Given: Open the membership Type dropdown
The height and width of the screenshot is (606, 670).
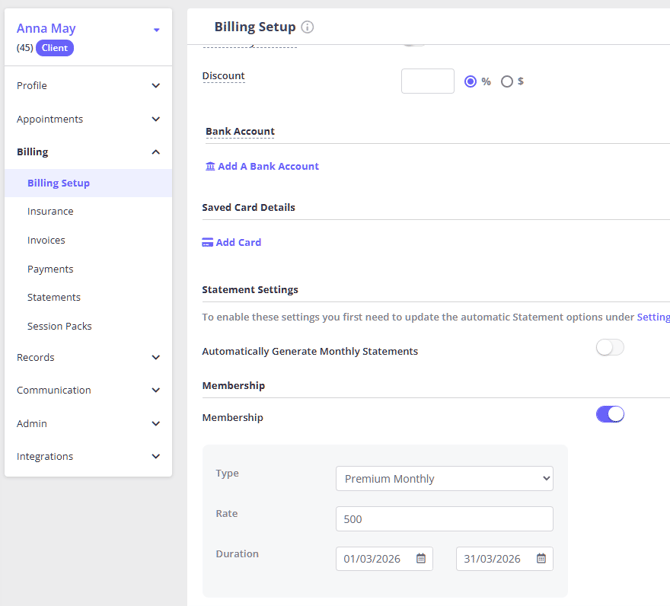Looking at the screenshot, I should pyautogui.click(x=444, y=479).
